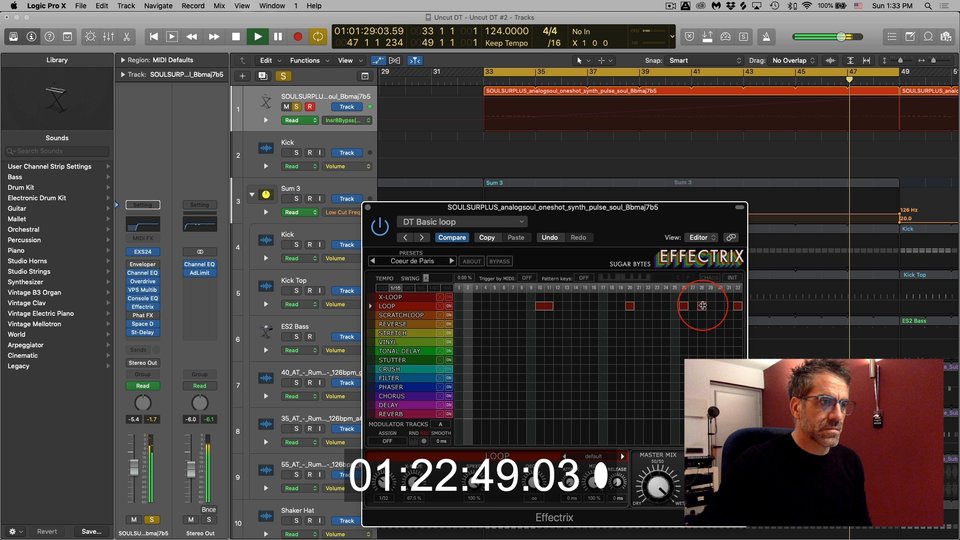This screenshot has width=960, height=540.
Task: Click Copy button in plugin header
Action: [487, 238]
